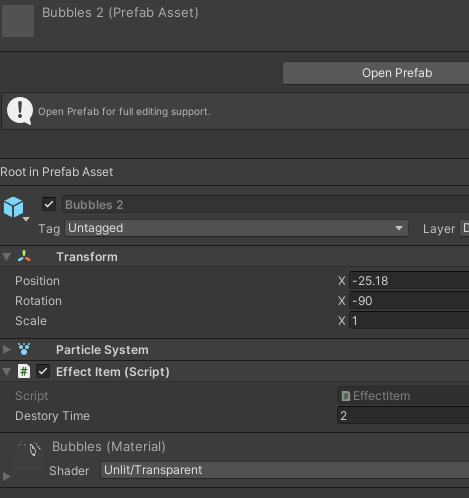Click the Position X axis label

342,281
